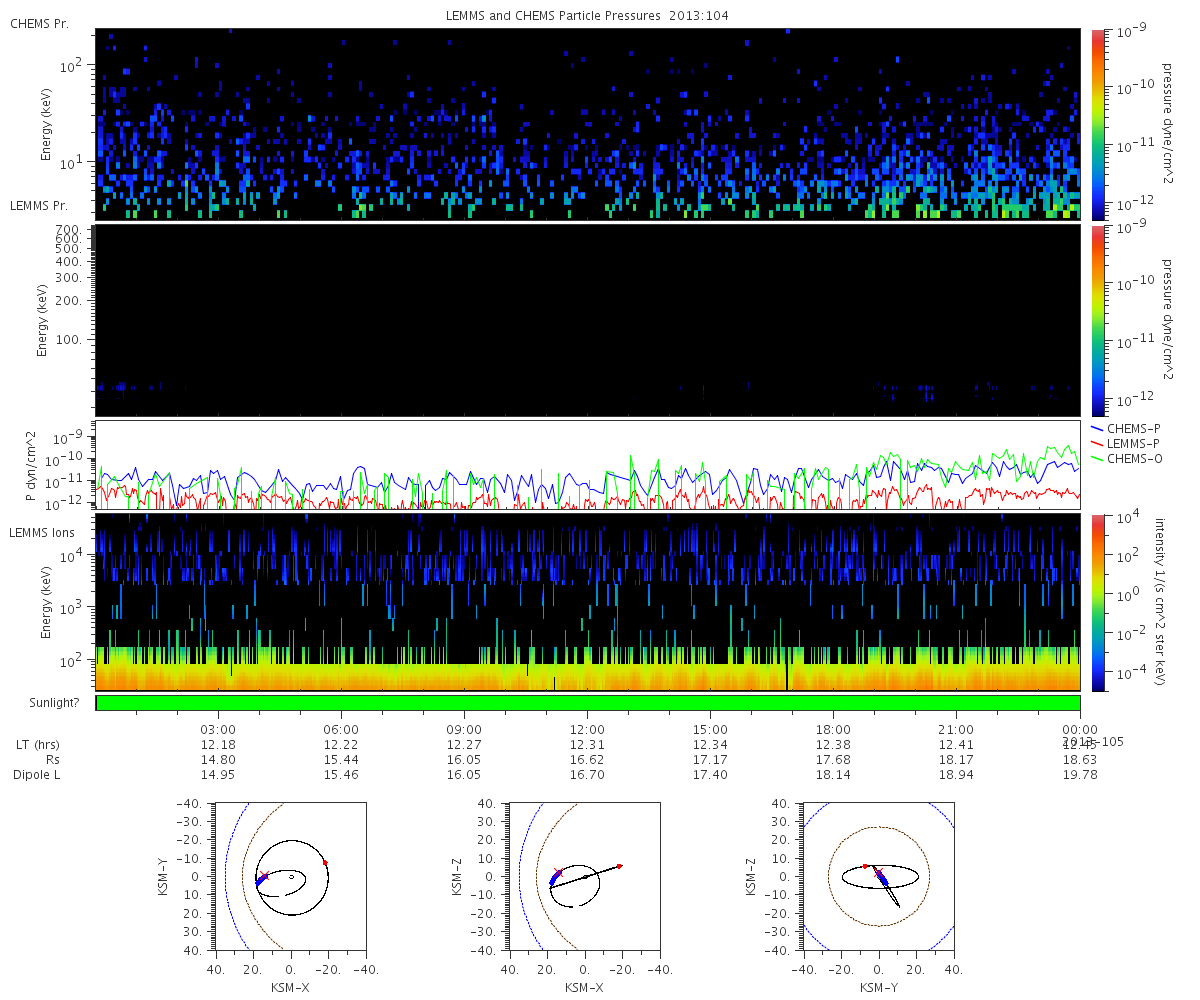Click the red dot in the right KSM-Y/KSM-Z plot
The image size is (1200, 1000).
click(865, 866)
